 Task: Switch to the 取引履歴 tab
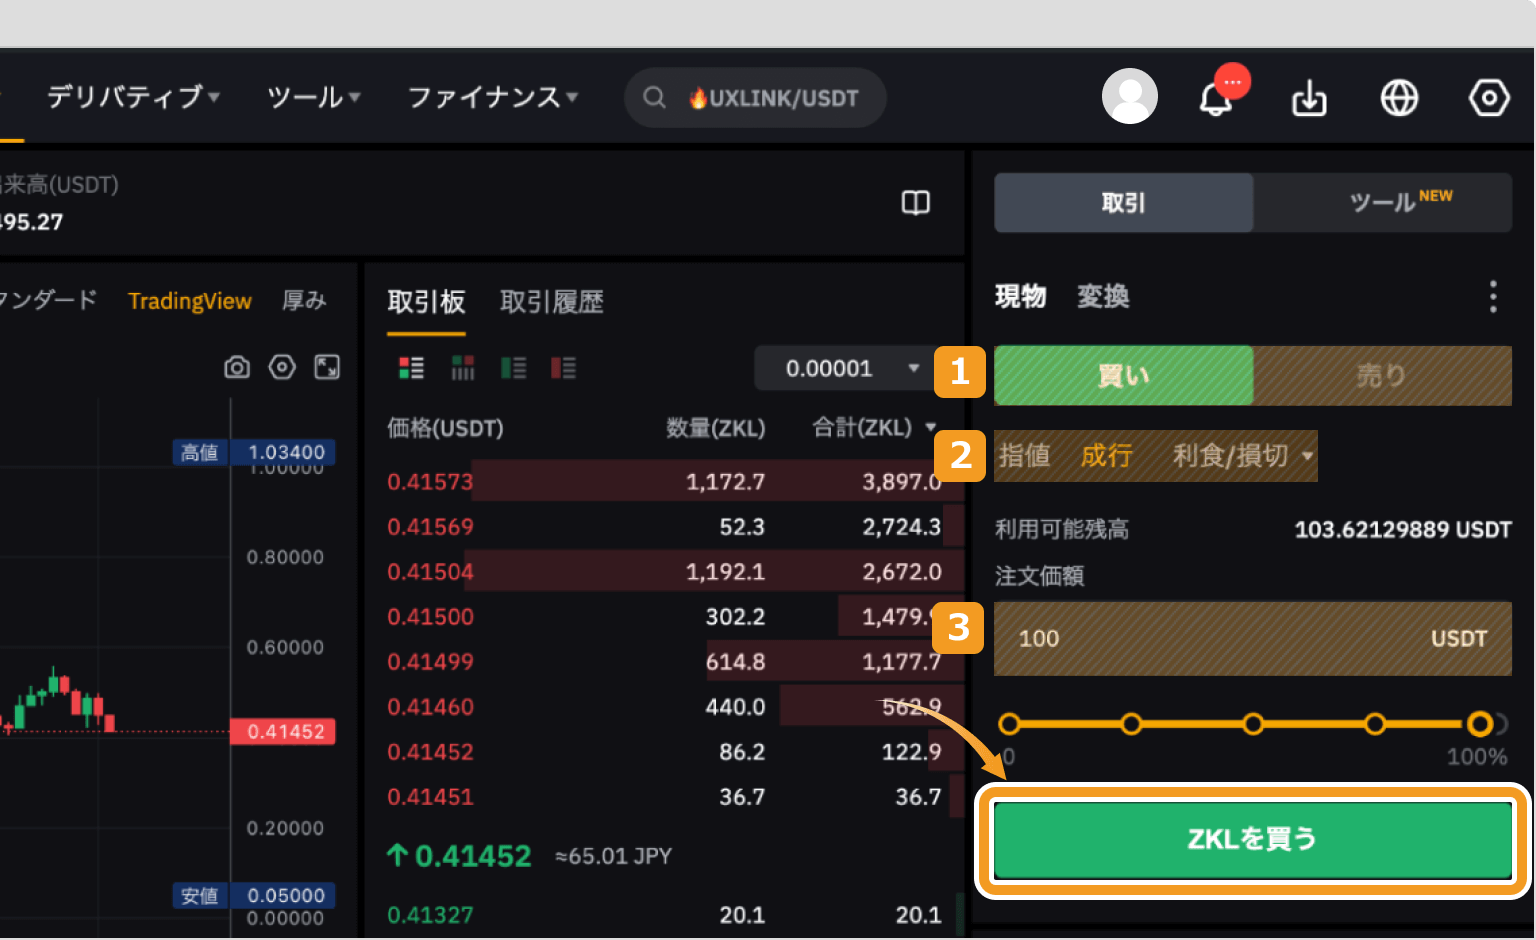tap(552, 302)
